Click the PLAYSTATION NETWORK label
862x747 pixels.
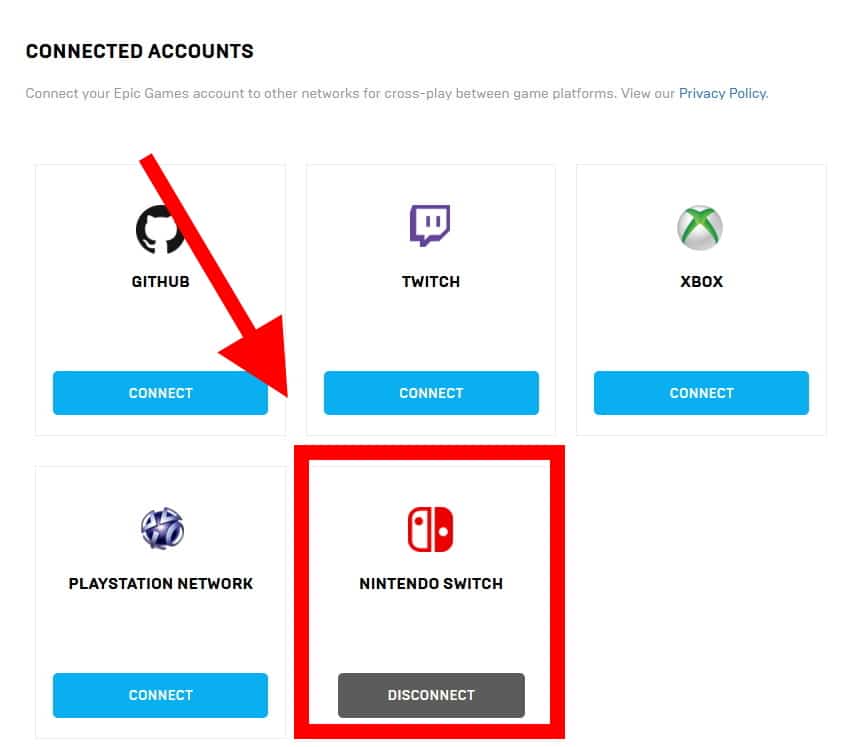click(161, 584)
